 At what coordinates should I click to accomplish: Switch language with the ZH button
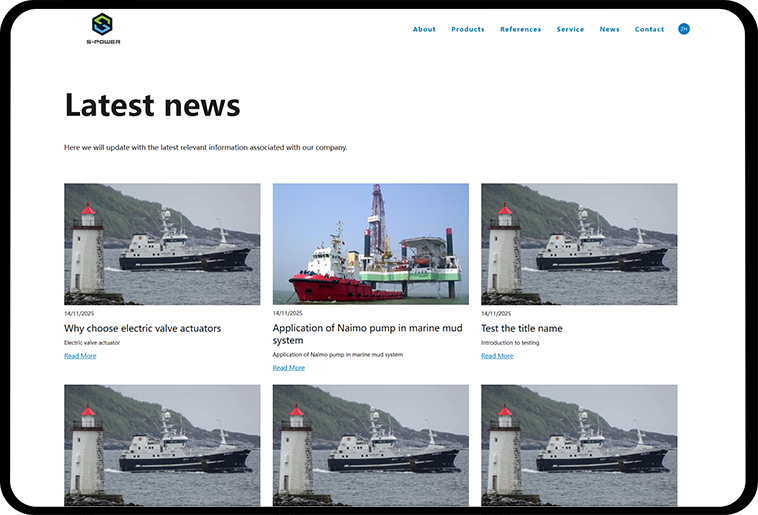[684, 29]
